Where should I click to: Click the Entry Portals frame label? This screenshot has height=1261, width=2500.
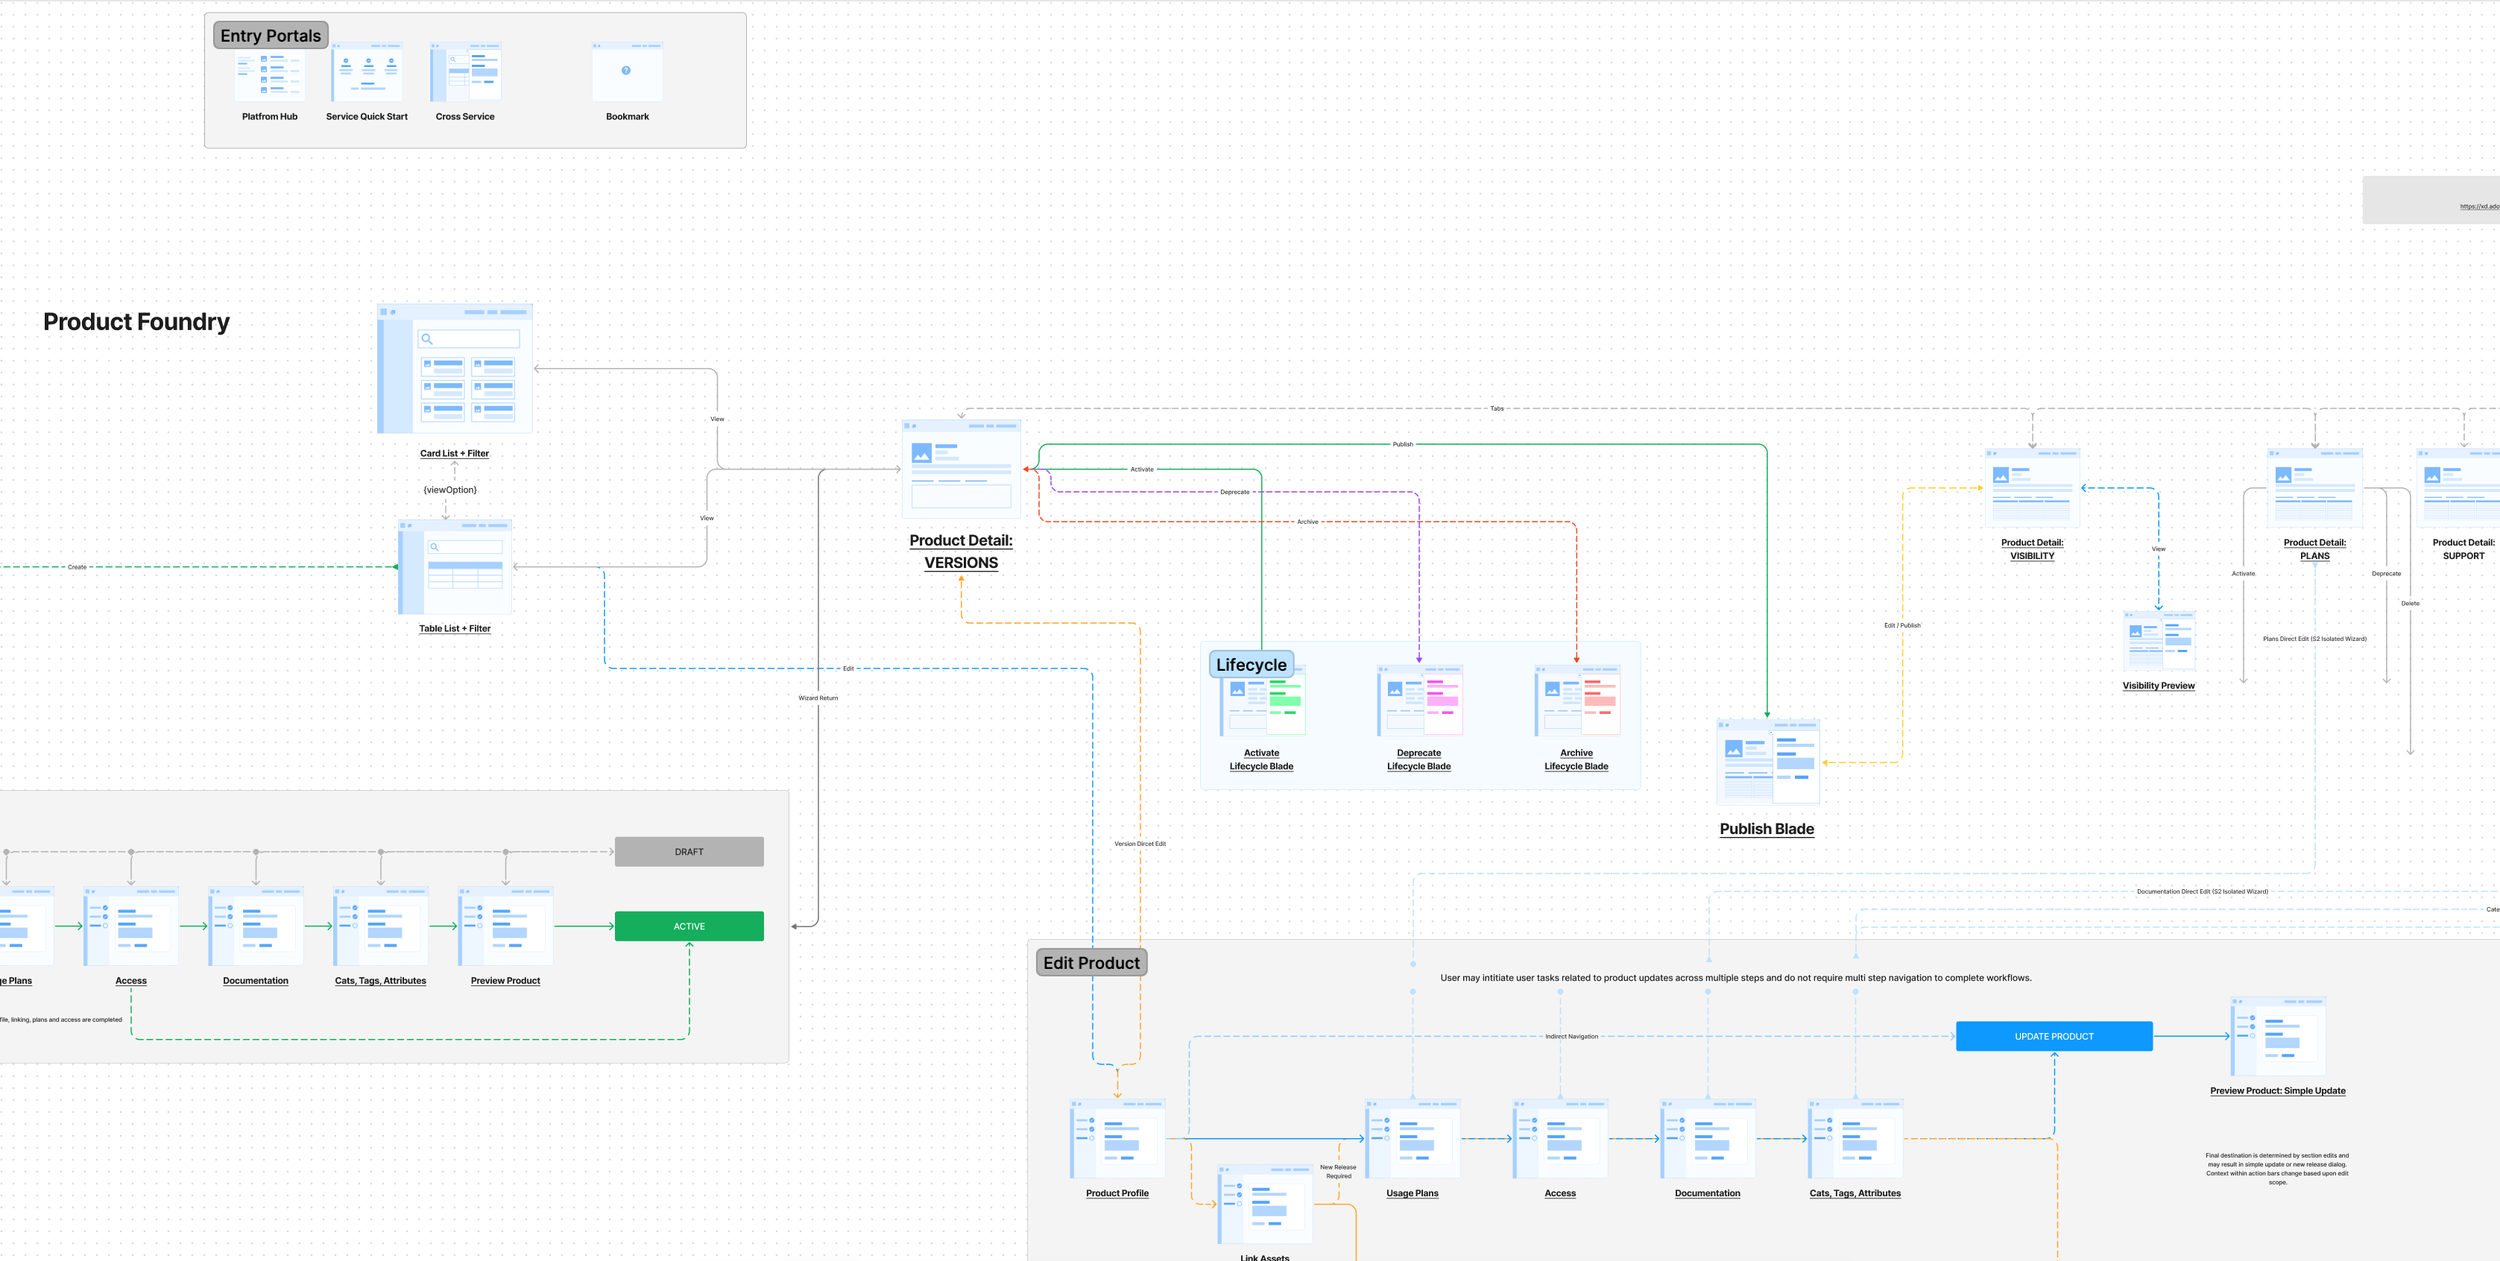[270, 36]
